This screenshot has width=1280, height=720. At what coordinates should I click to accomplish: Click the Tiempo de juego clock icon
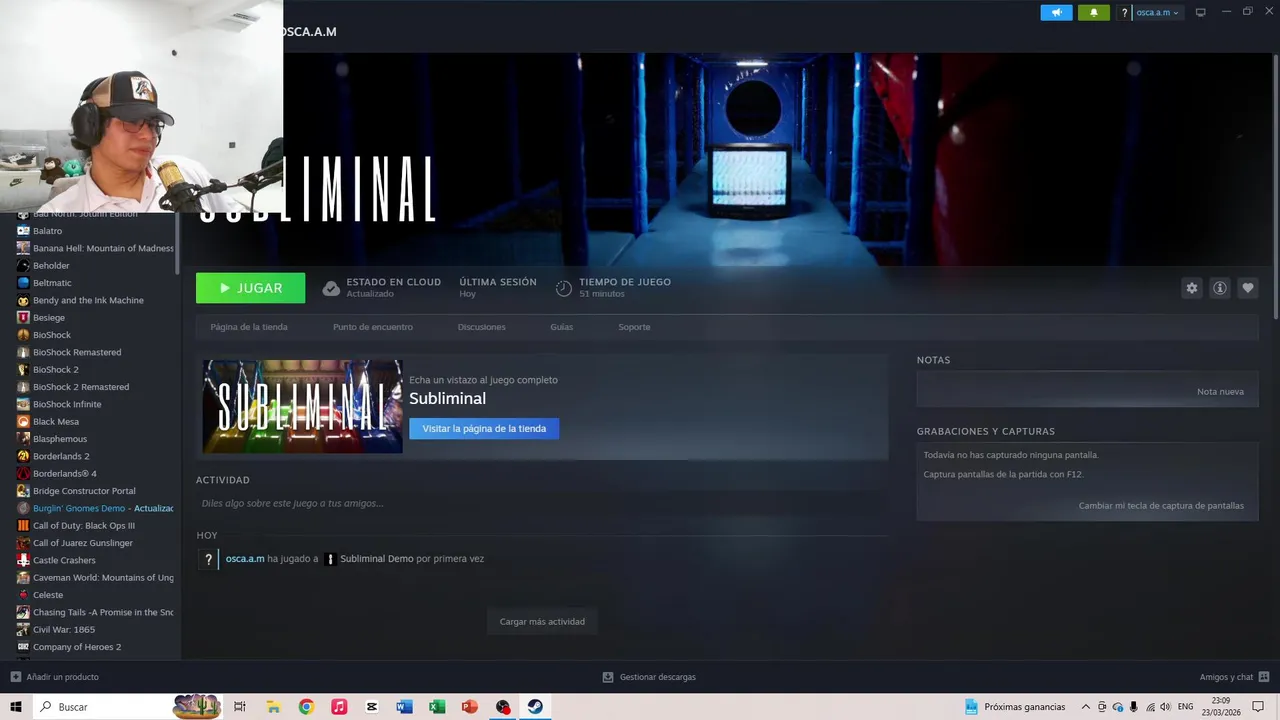[564, 289]
